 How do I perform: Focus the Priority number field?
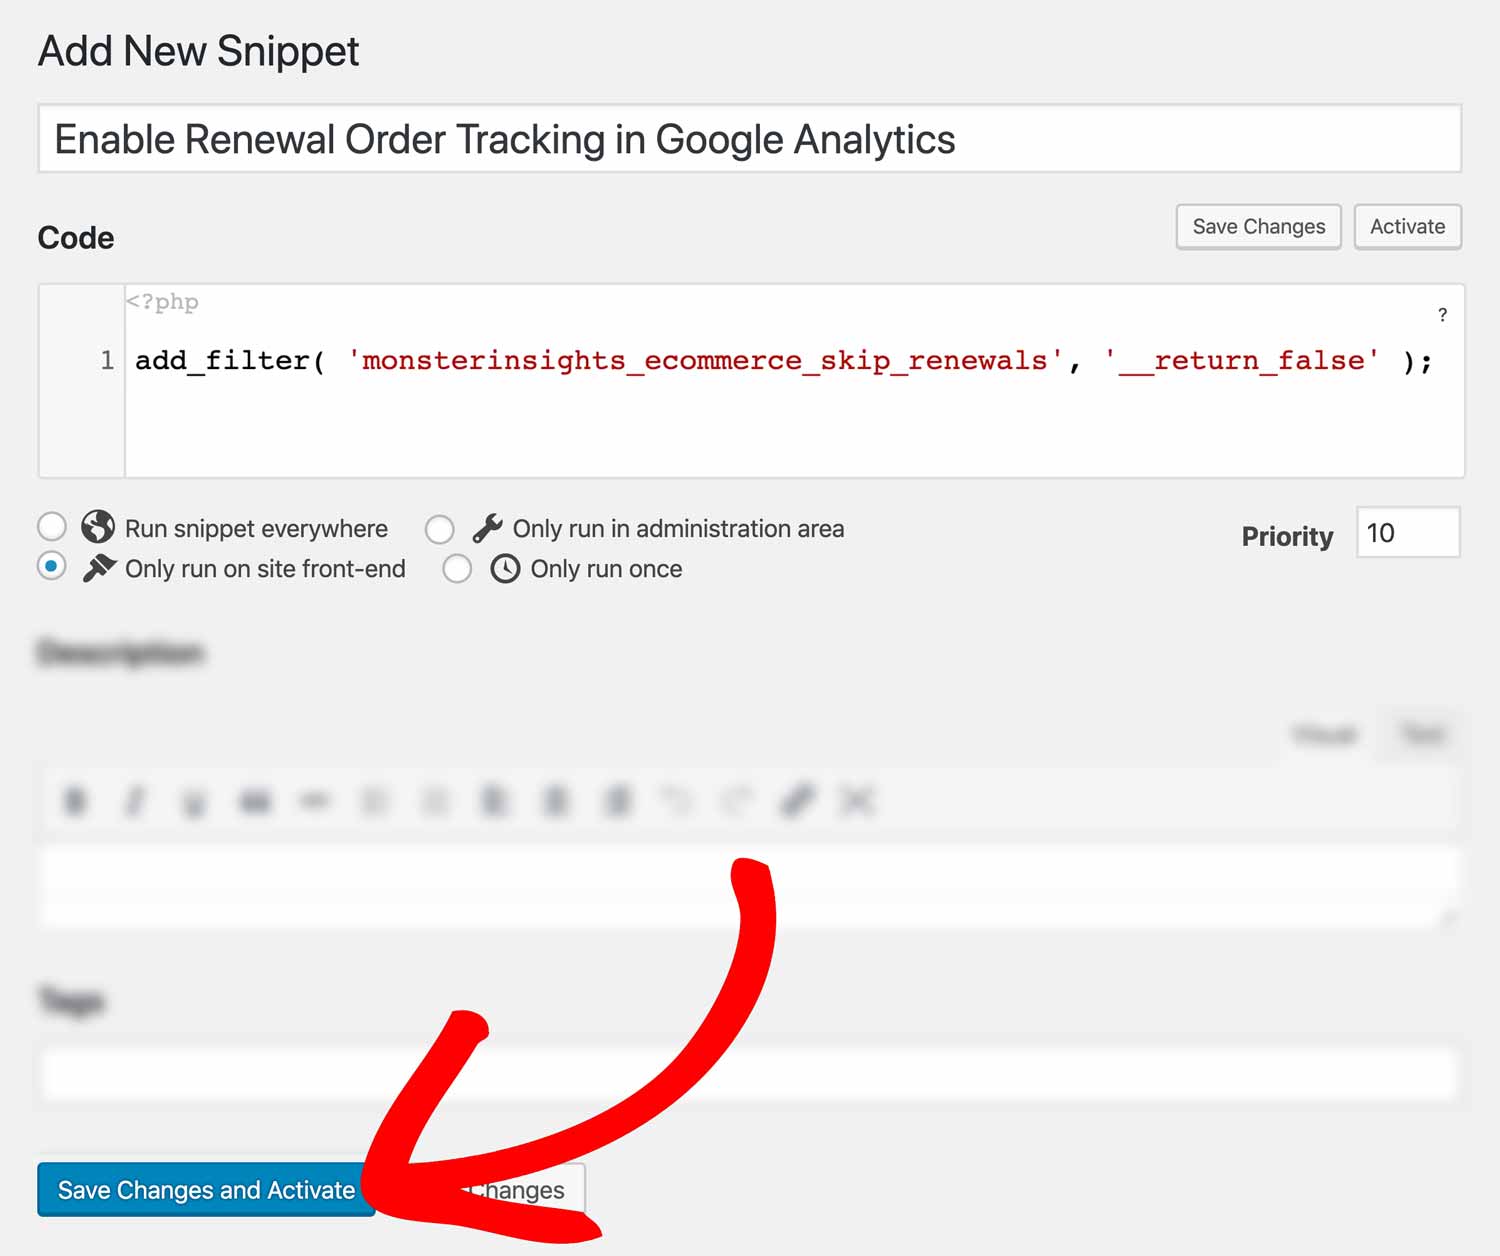(1408, 532)
